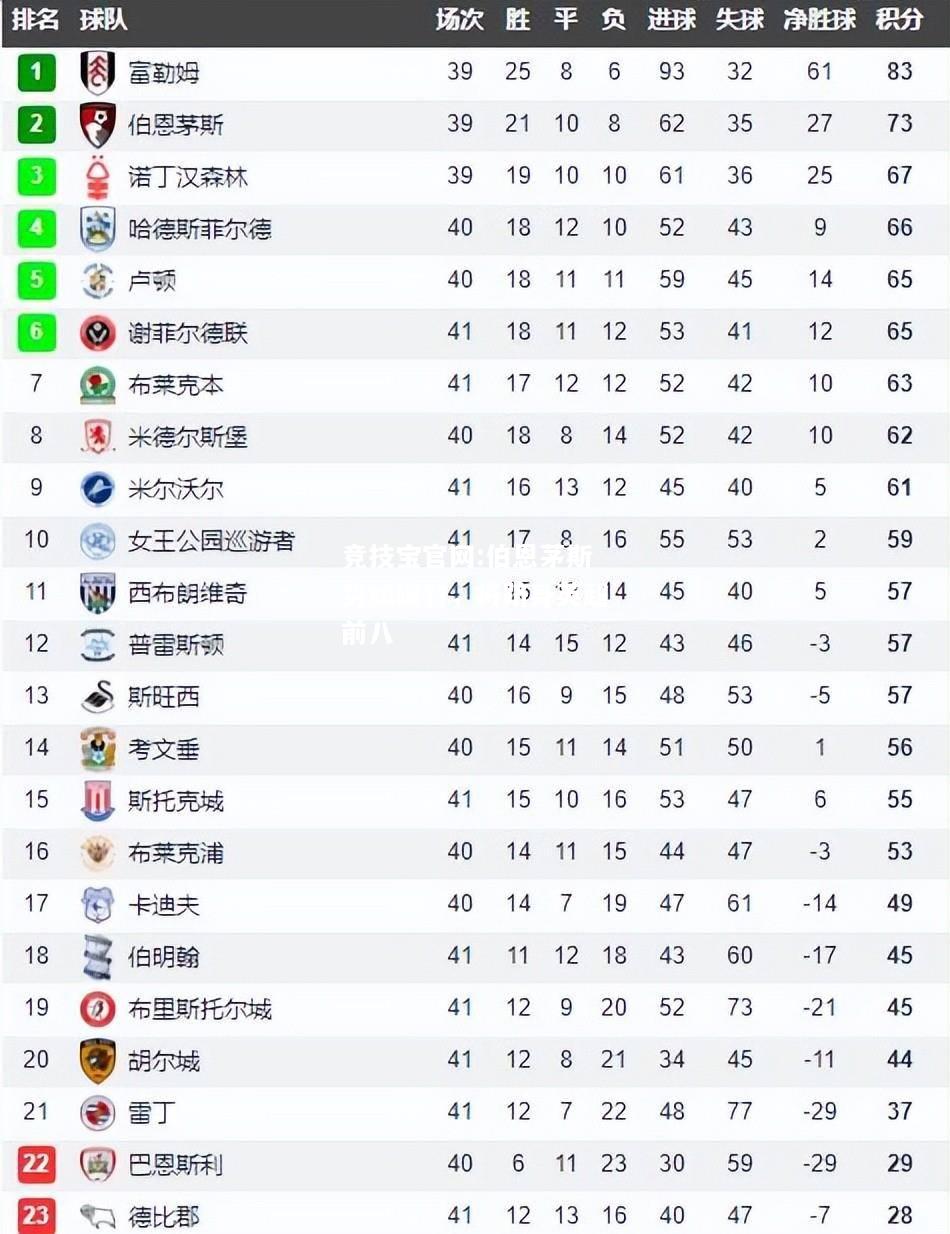Open team name 女王公园巡游者
The image size is (950, 1234).
click(212, 541)
